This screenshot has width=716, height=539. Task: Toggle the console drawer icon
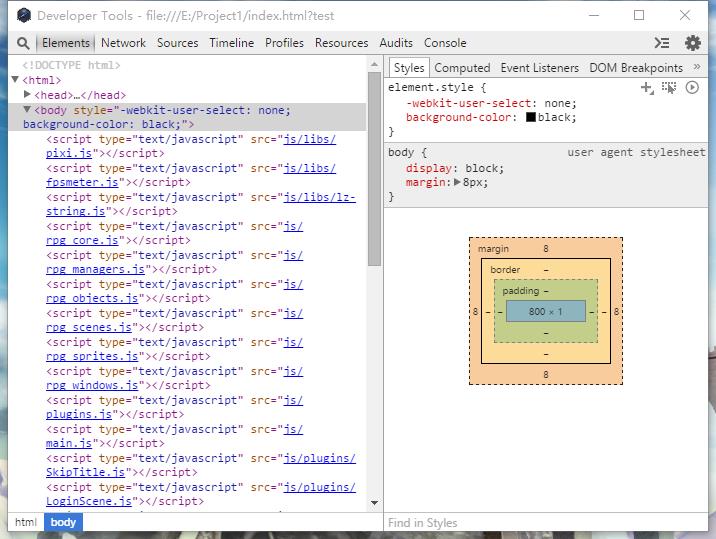click(x=662, y=43)
